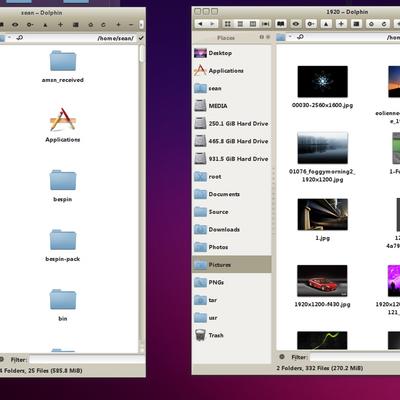Viewport: 400px width, 400px height.
Task: Select root in the Places panel
Action: coord(232,177)
